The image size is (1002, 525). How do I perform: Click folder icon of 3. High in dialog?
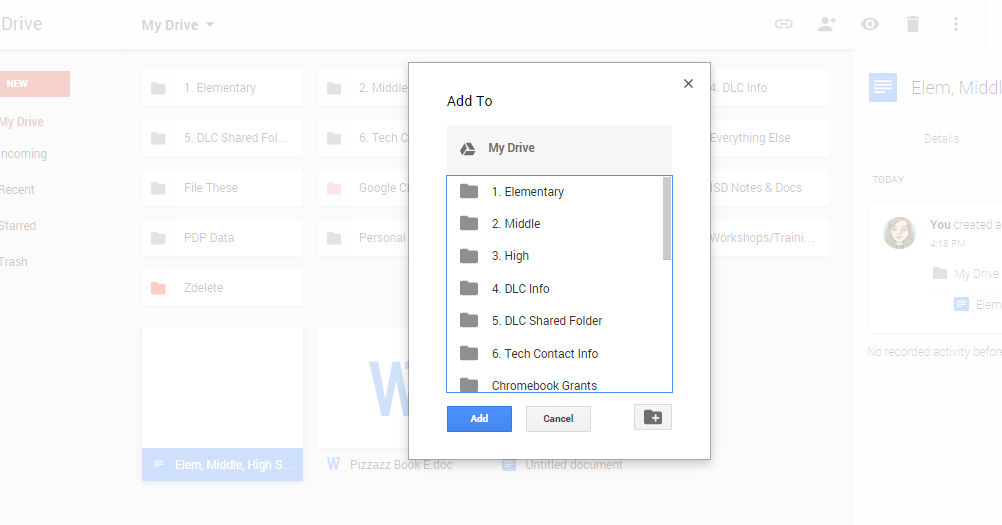469,255
